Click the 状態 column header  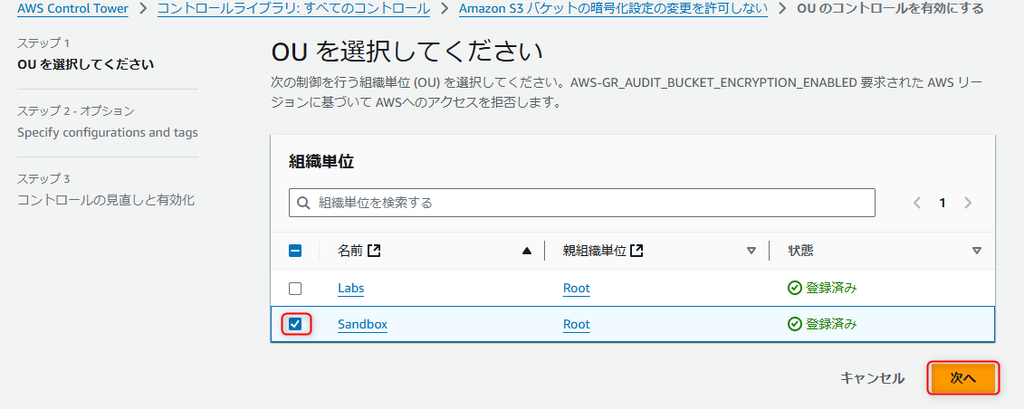[x=801, y=251]
